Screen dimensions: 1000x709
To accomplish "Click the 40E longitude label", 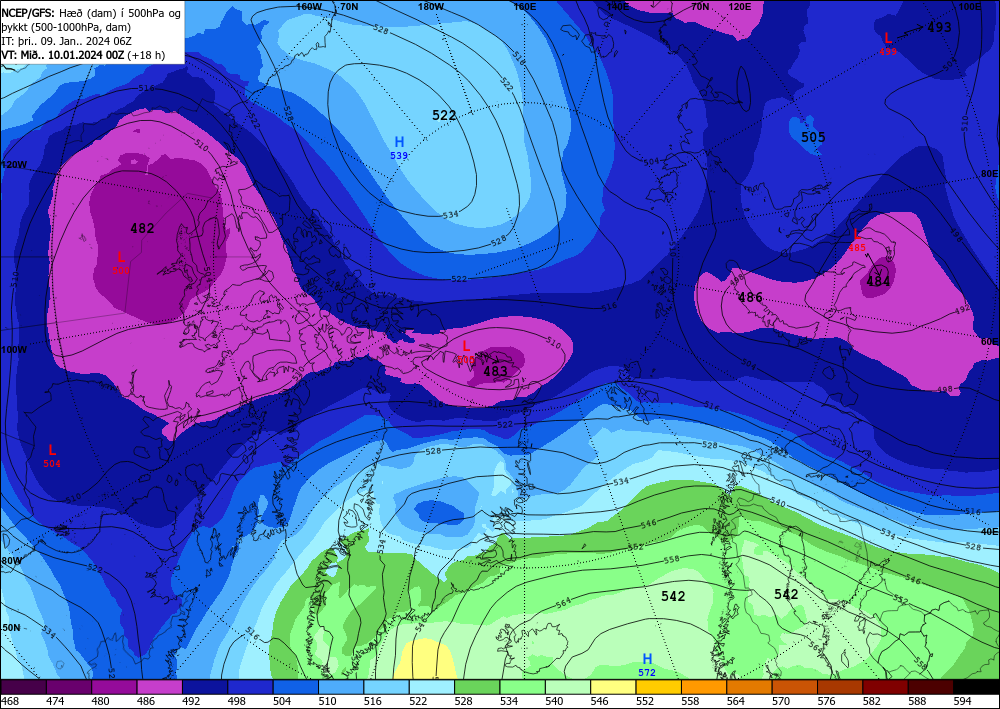I will tap(989, 531).
